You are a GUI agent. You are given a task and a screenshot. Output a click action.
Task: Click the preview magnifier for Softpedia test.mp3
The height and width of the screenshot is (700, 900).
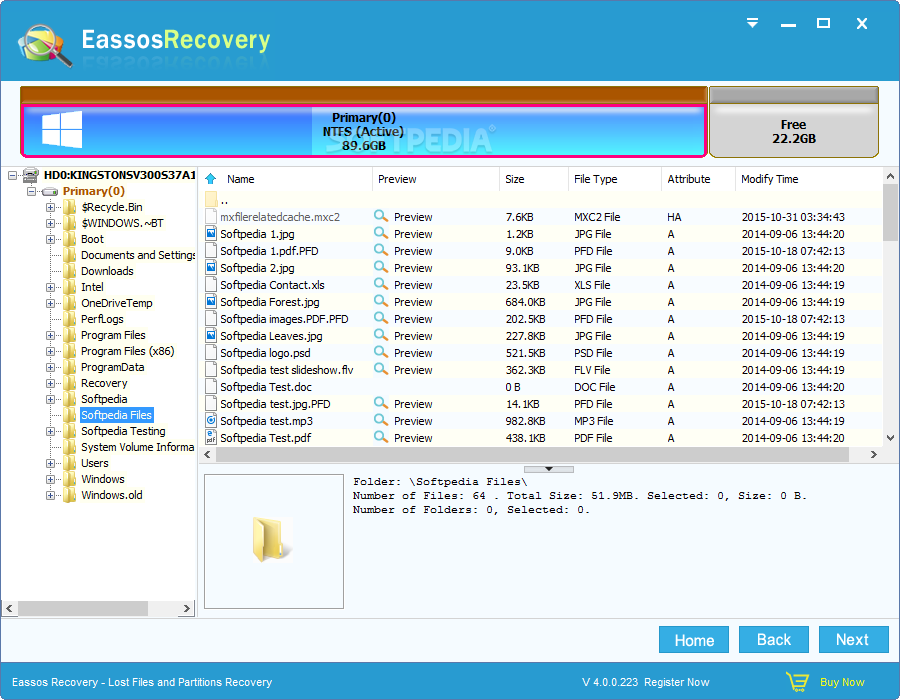click(x=381, y=420)
